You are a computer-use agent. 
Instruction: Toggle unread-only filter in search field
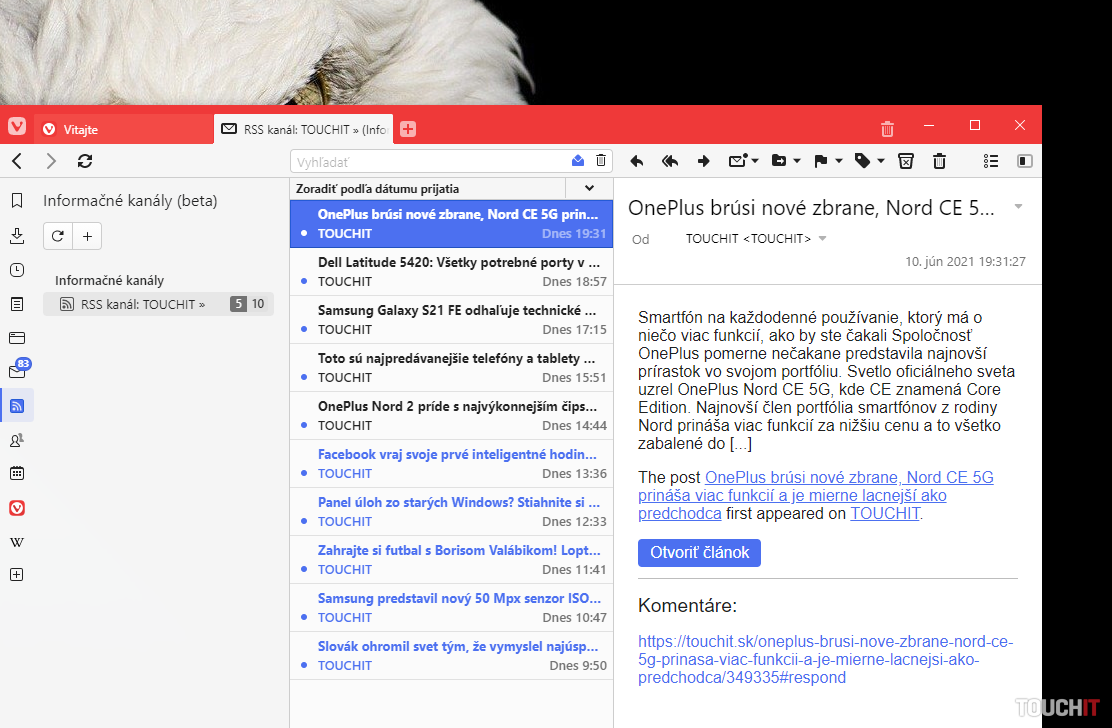[578, 161]
